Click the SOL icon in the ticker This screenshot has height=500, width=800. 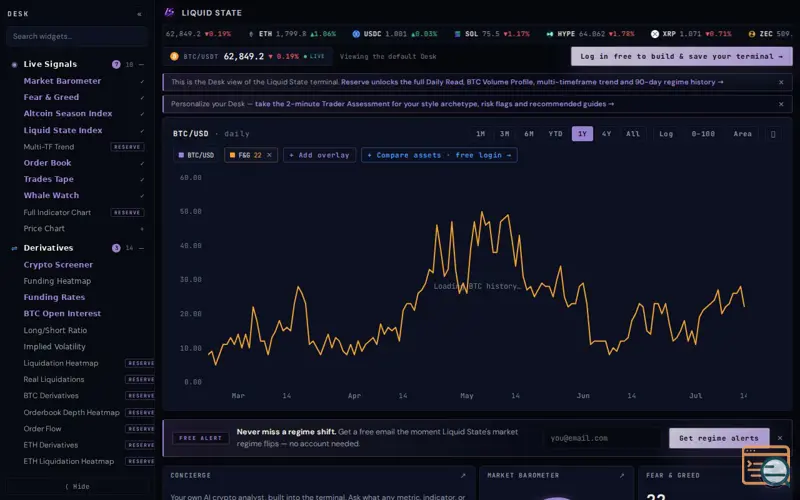click(x=458, y=34)
